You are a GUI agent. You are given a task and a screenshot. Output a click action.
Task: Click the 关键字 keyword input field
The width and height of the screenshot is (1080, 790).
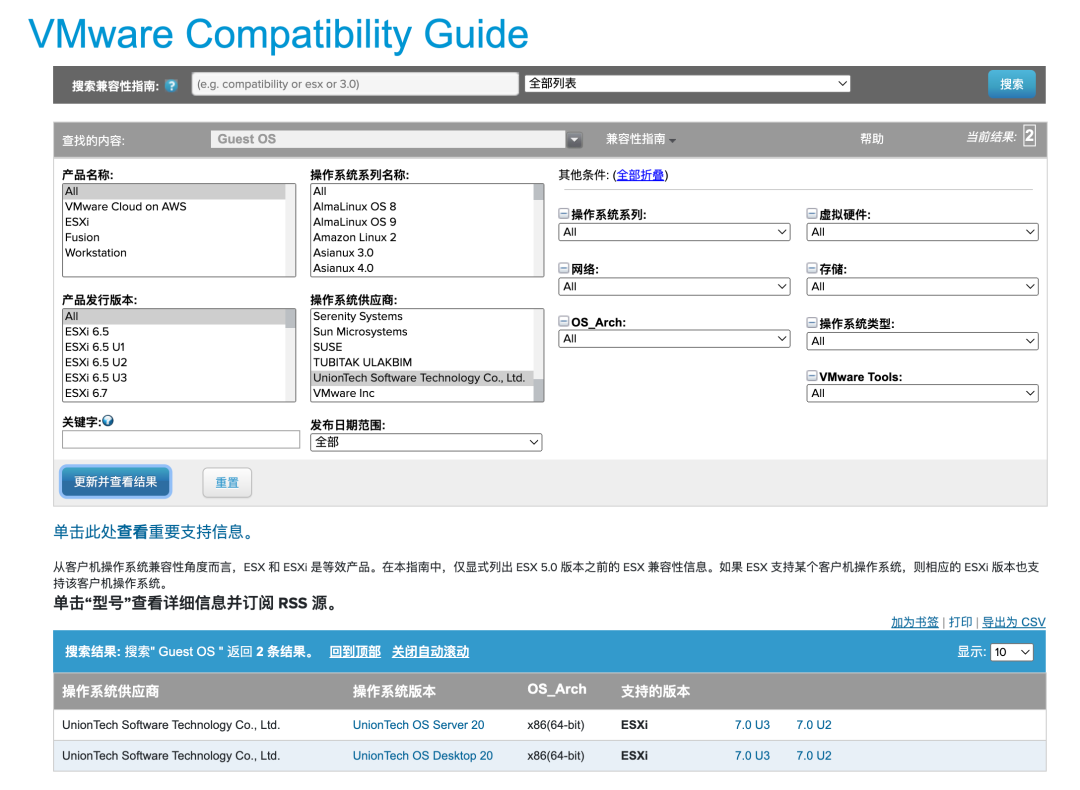click(x=180, y=439)
